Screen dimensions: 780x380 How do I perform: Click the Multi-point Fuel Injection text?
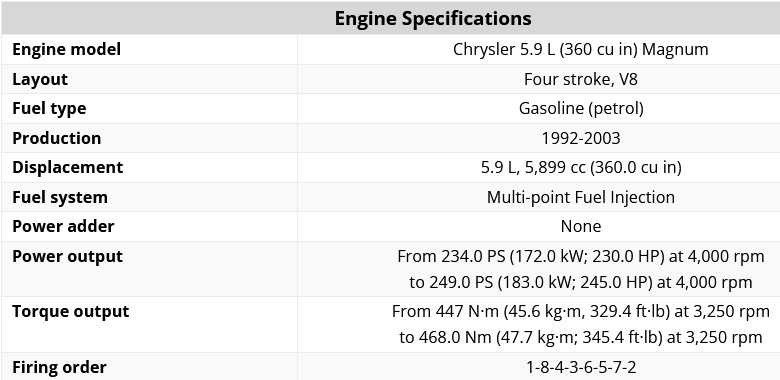(x=581, y=197)
